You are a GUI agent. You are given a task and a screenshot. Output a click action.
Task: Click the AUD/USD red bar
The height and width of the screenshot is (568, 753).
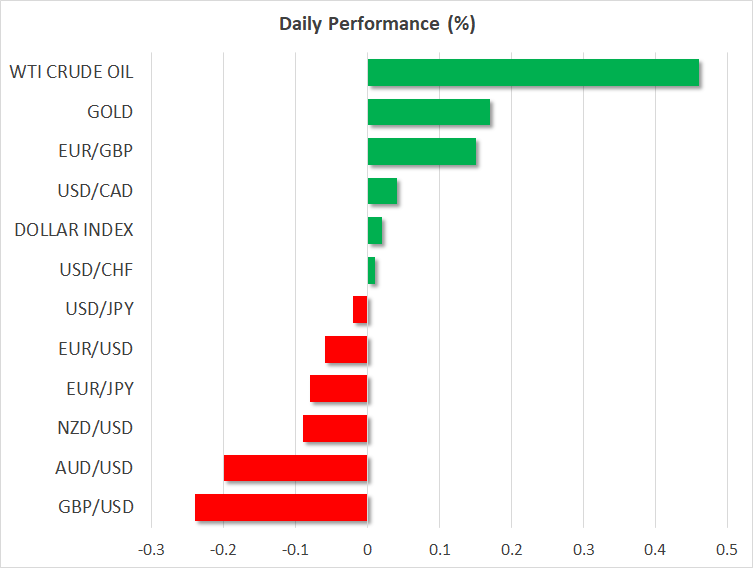[296, 468]
